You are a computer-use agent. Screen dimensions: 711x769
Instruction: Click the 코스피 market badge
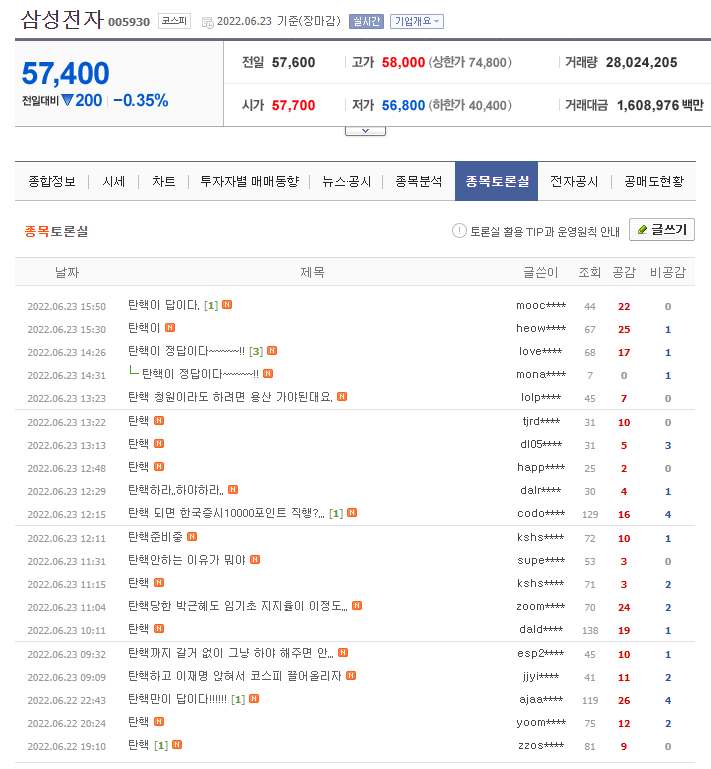point(174,21)
